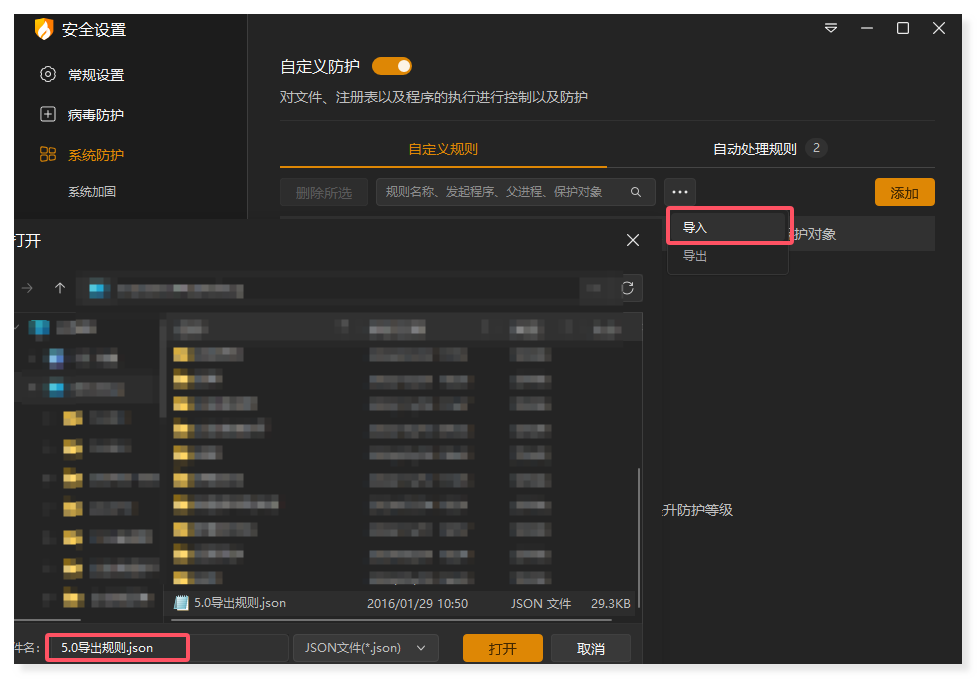Switch to 自定义规则 tab

(443, 149)
